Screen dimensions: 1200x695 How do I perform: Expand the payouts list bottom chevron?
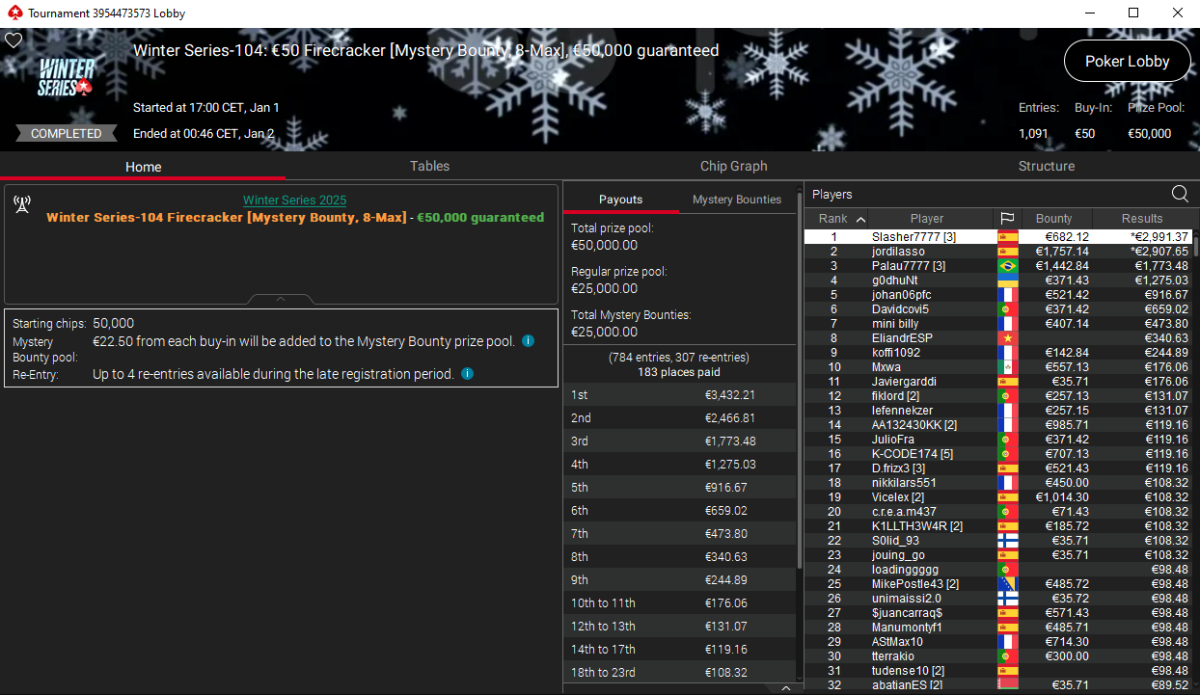[x=786, y=688]
